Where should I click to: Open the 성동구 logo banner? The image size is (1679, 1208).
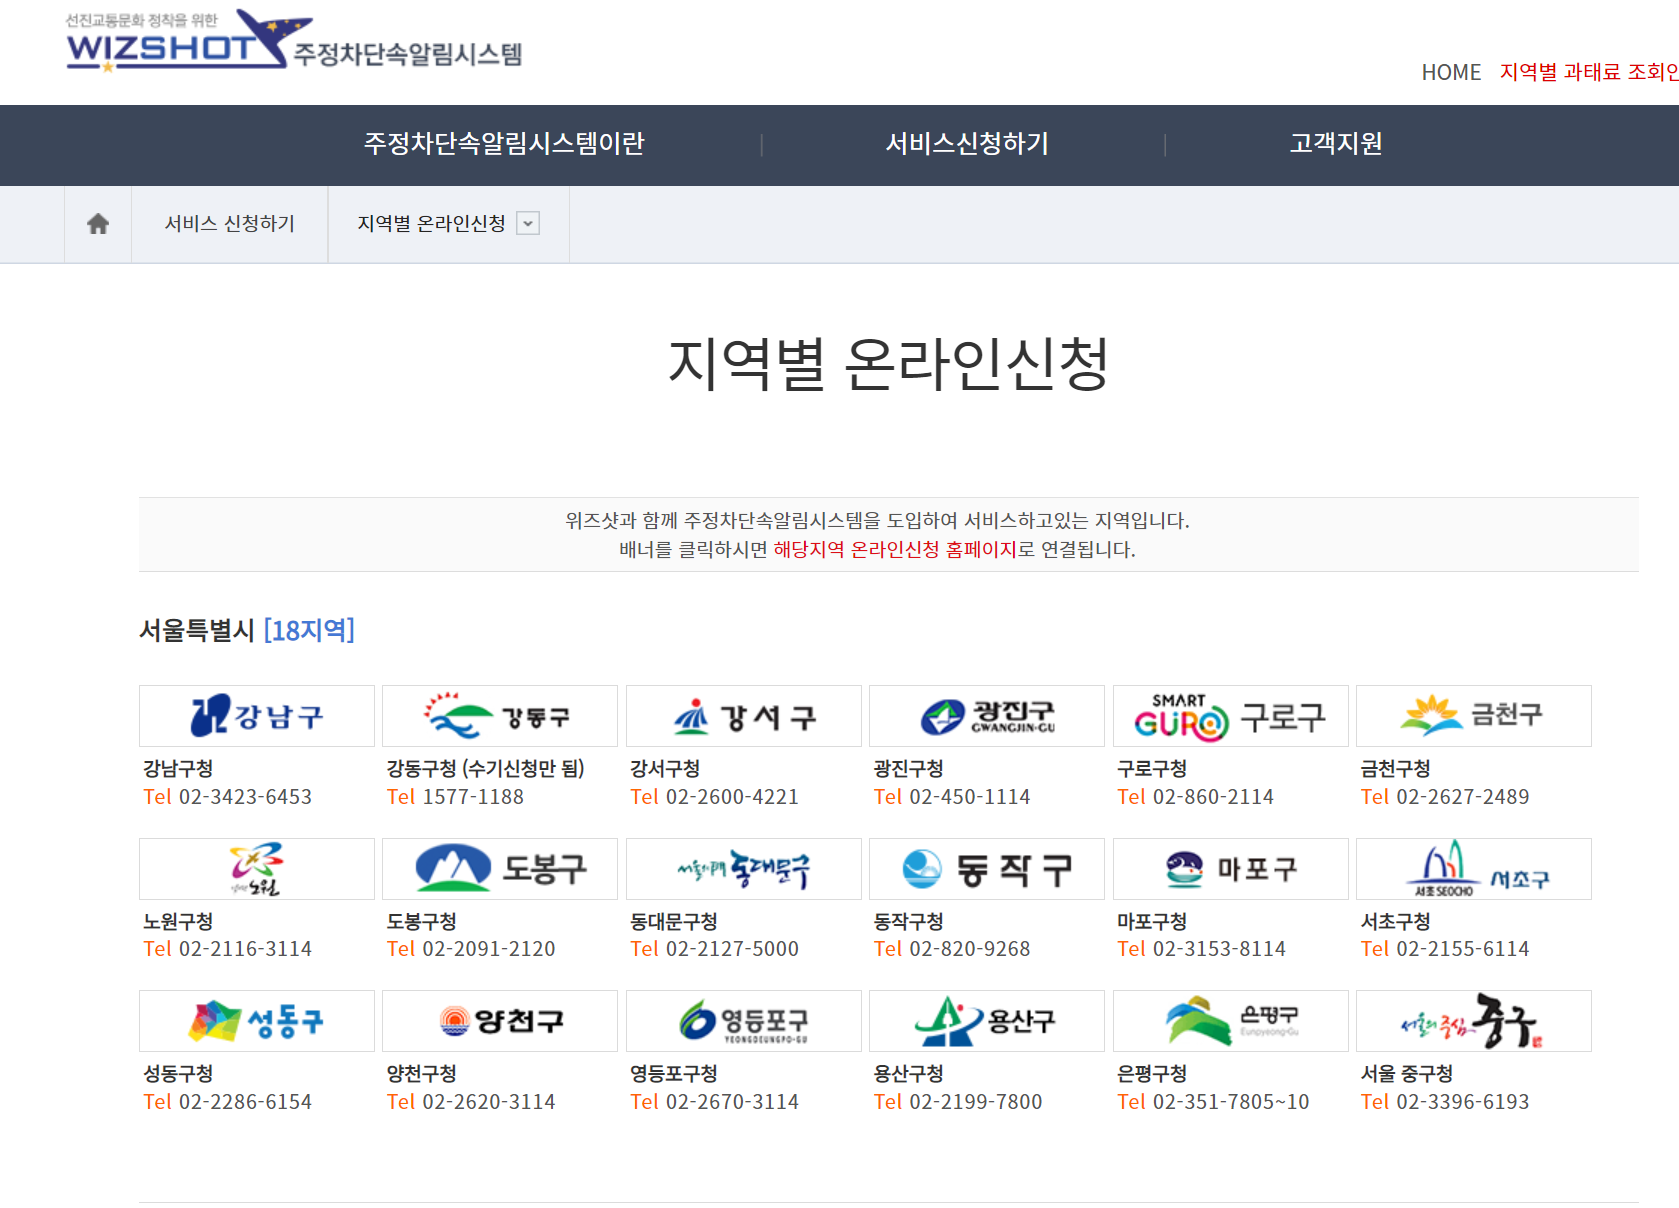tap(257, 1021)
